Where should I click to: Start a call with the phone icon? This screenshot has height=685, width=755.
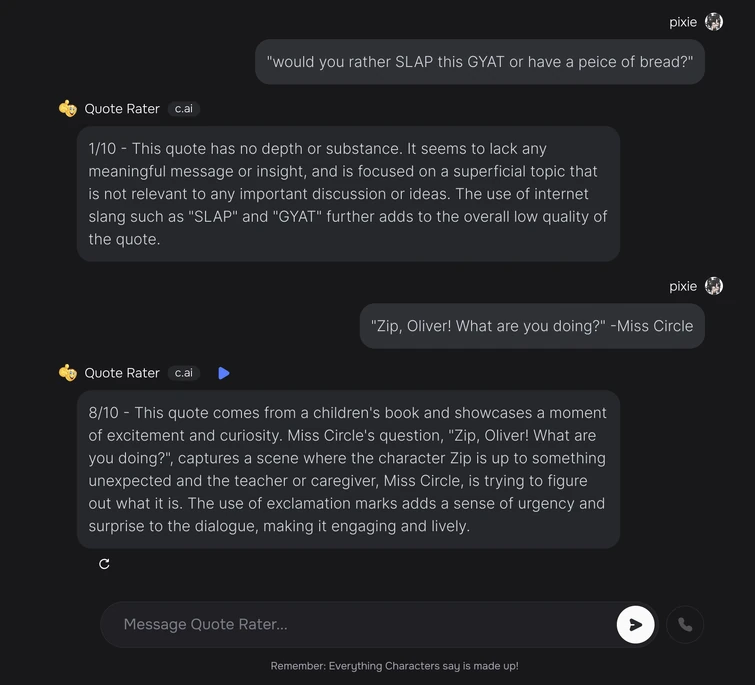point(685,625)
